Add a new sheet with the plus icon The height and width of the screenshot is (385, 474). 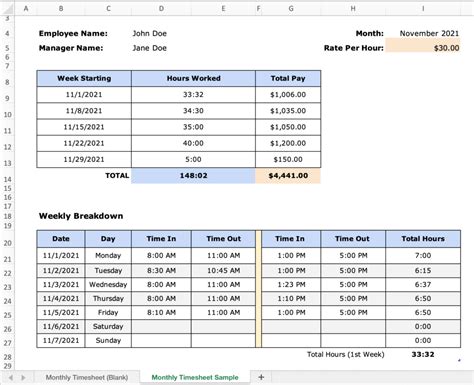(x=261, y=377)
